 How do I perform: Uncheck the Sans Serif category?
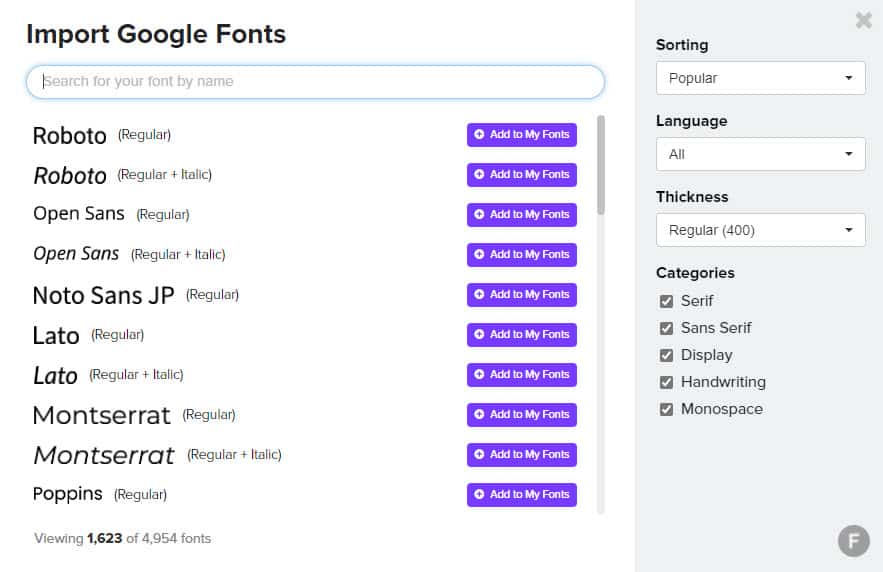(x=666, y=328)
